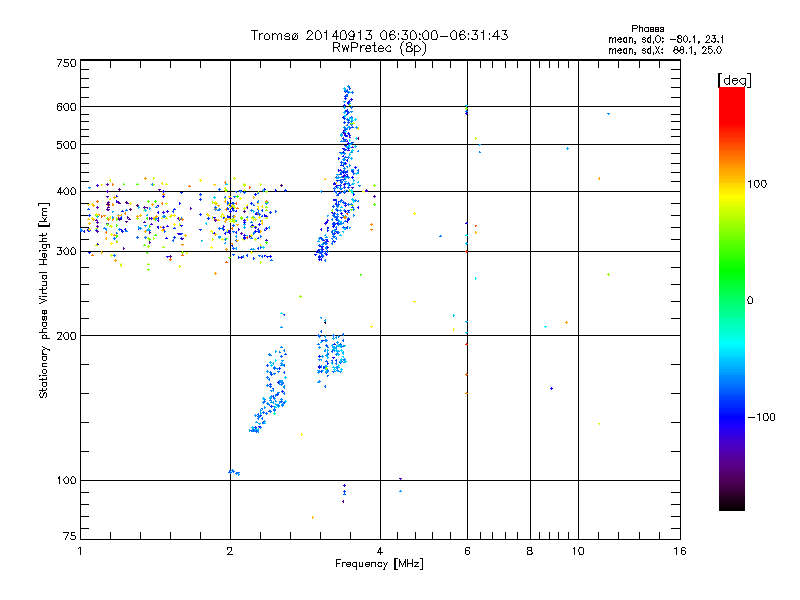The width and height of the screenshot is (800, 600).
Task: Click the x-axis tick label '6'
Action: 467,551
